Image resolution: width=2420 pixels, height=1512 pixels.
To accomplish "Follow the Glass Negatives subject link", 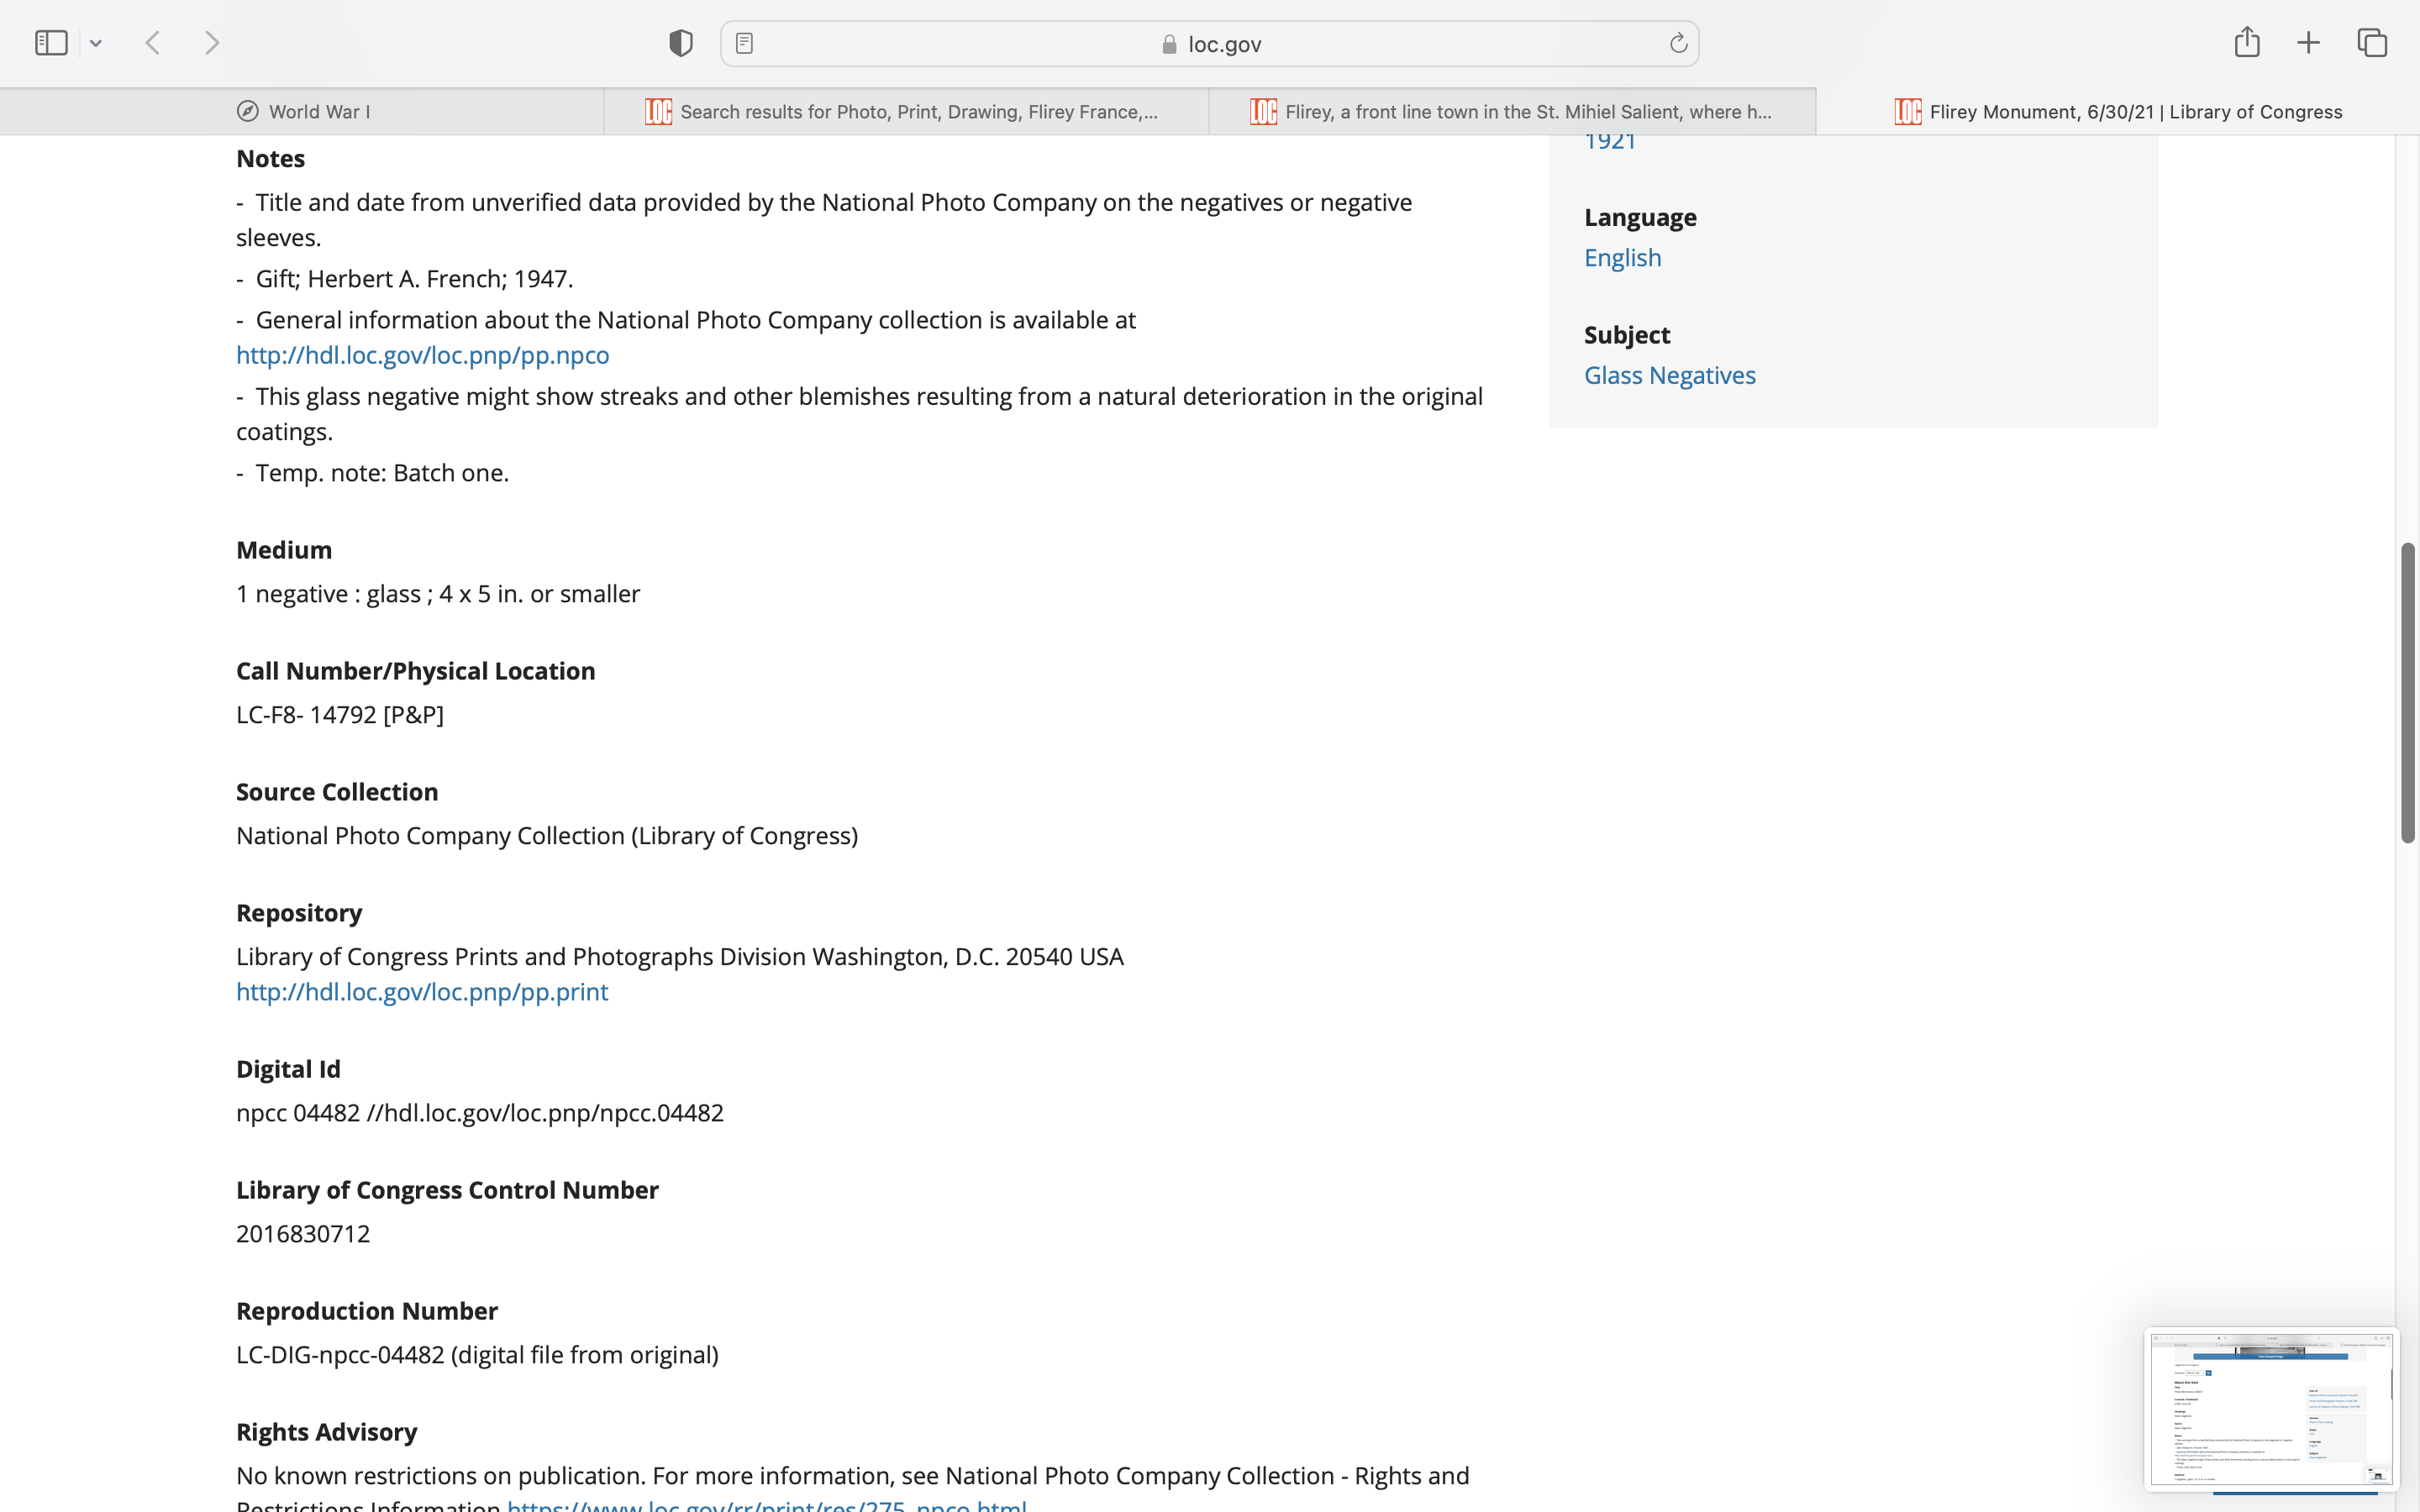I will point(1669,375).
